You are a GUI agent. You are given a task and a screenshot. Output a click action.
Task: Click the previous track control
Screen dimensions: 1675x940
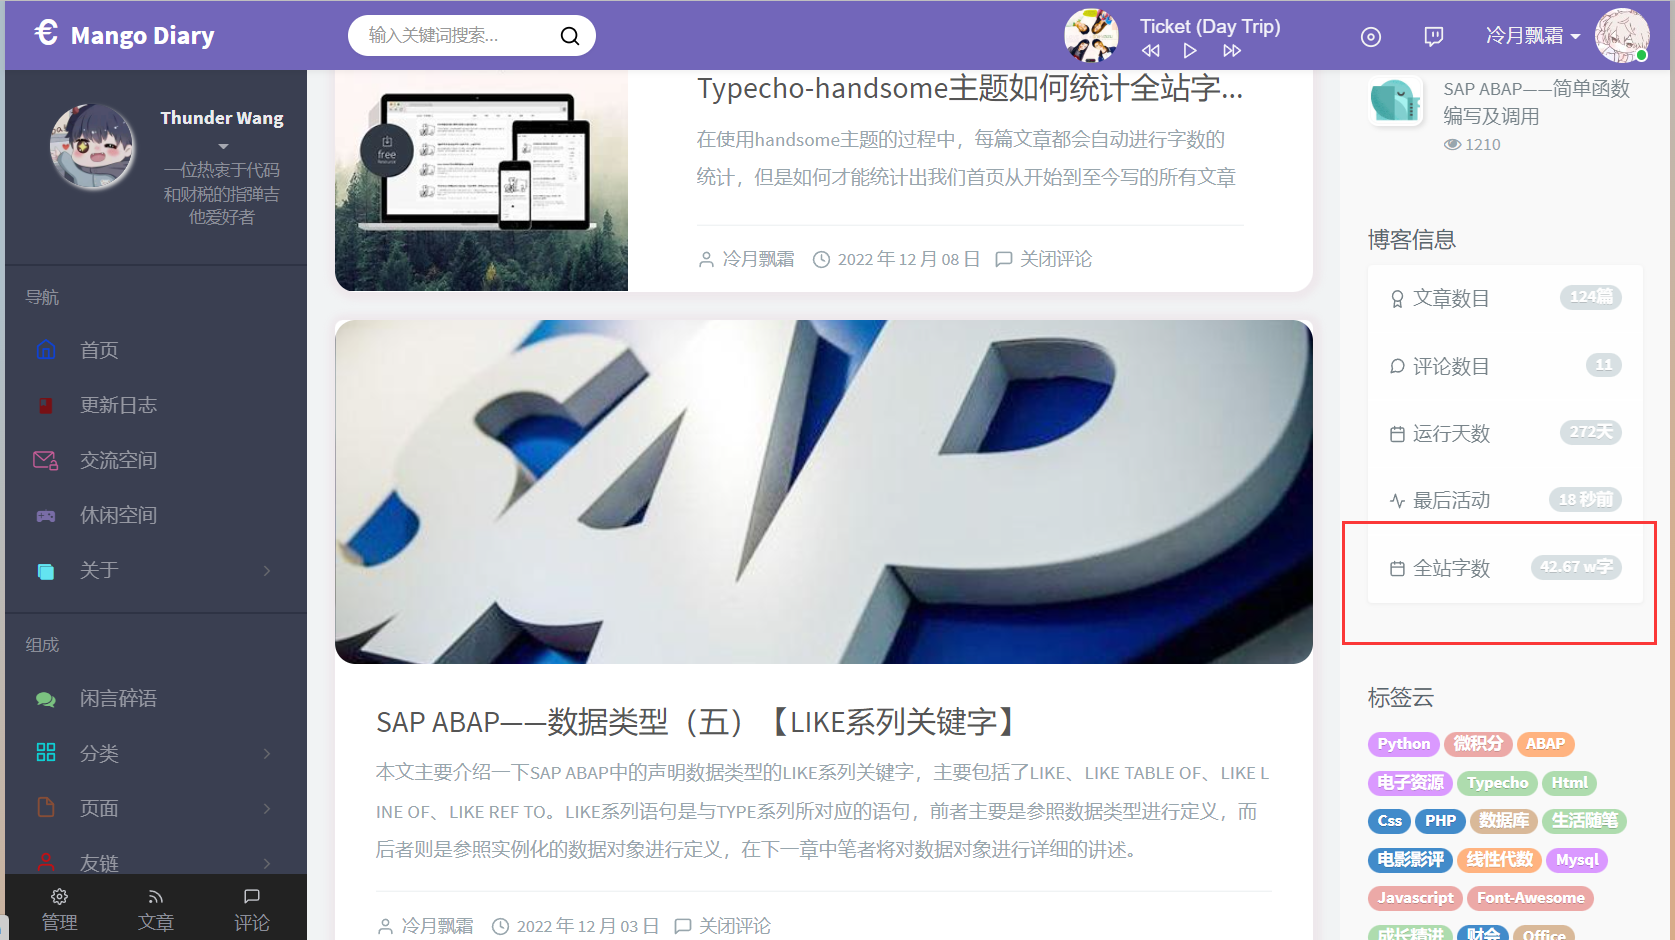click(x=1150, y=50)
